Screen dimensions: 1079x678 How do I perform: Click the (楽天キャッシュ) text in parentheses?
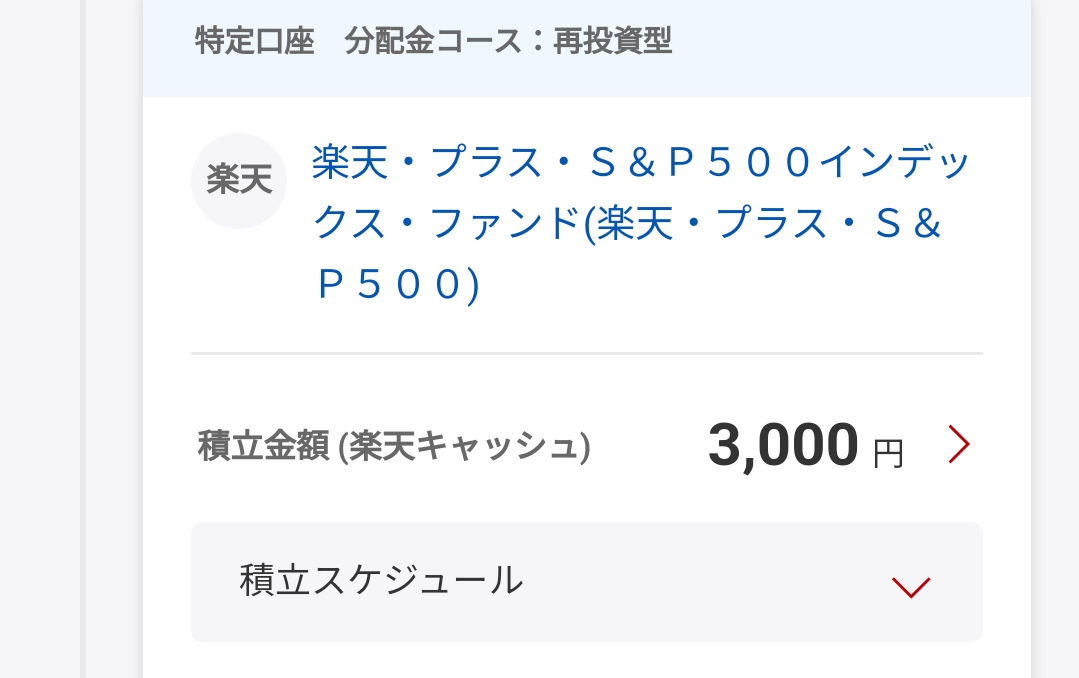(x=464, y=446)
